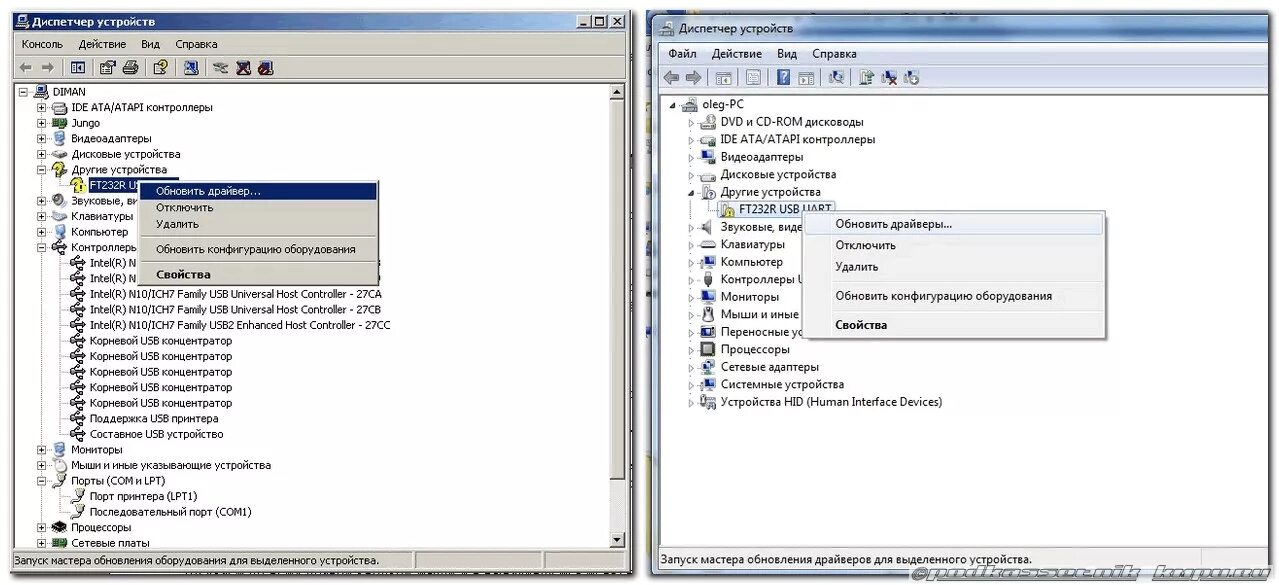
Task: Click Forward arrow in left window toolbar
Action: coord(46,68)
